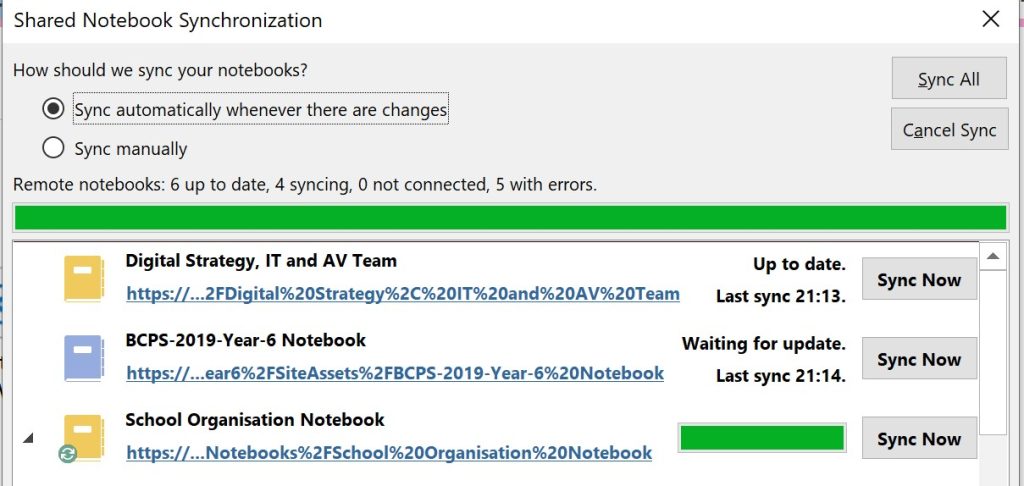1024x486 pixels.
Task: Click the Digital Strategy, IT and AV Team title
Action: pyautogui.click(x=261, y=261)
